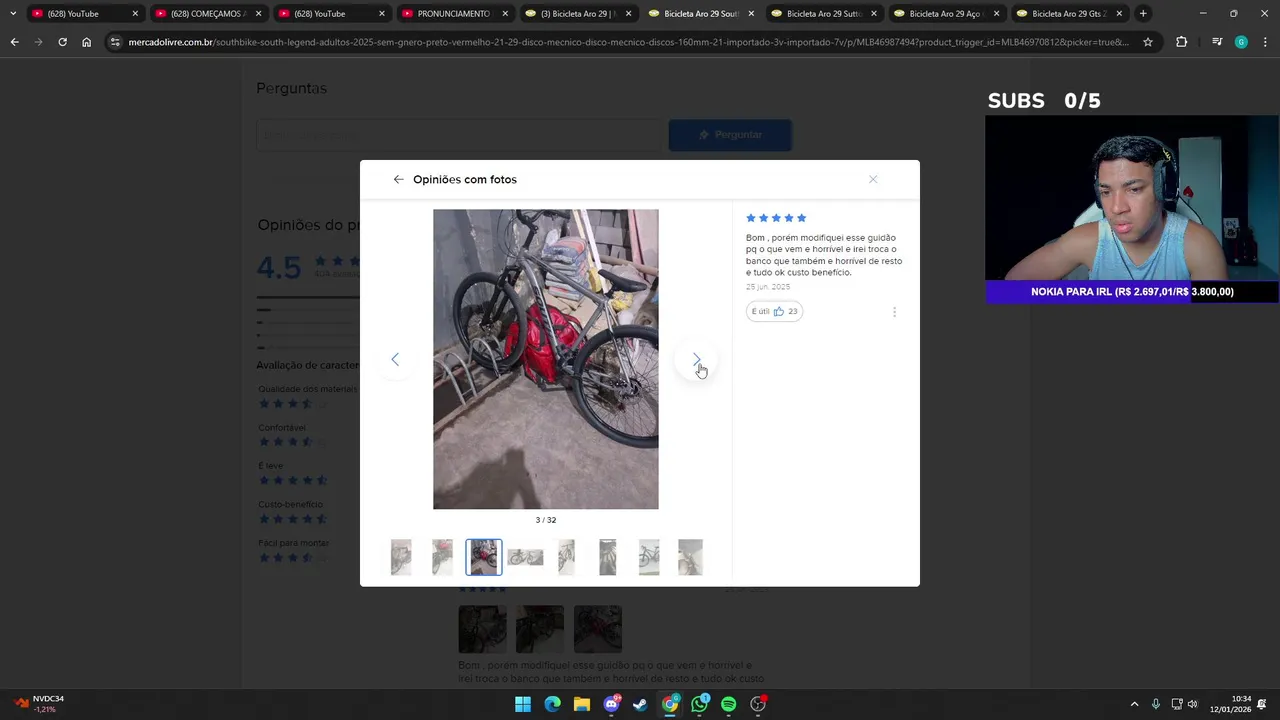The image size is (1280, 720).
Task: Open the green browser profile avatar
Action: click(1241, 42)
